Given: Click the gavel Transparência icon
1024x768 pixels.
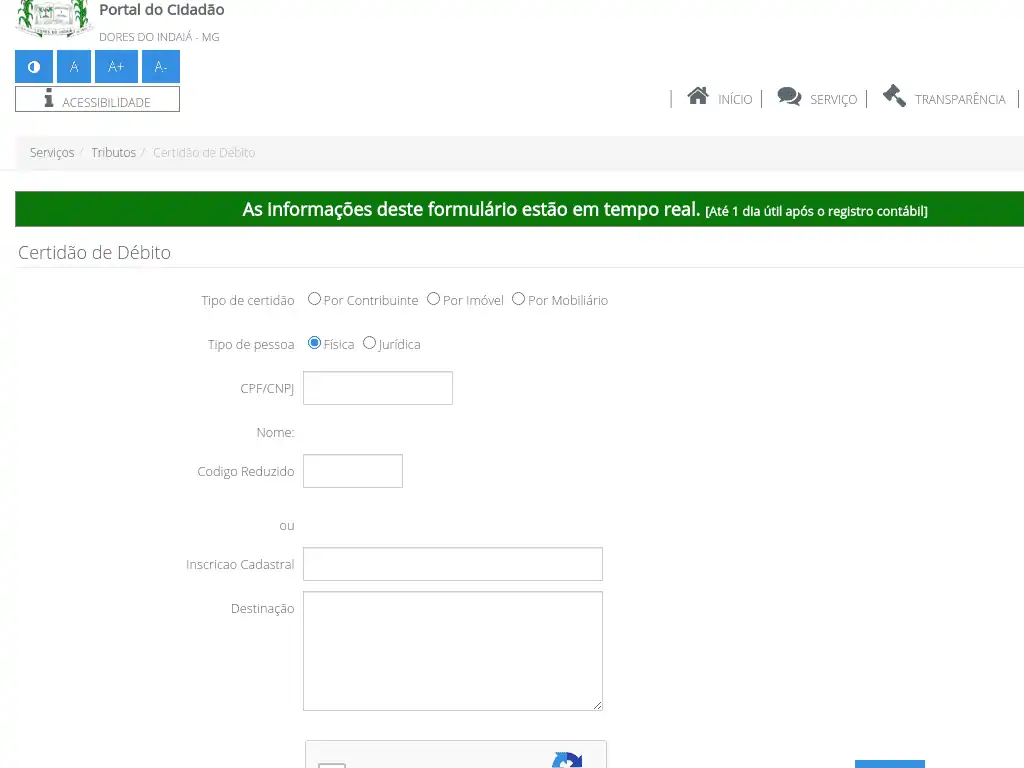Looking at the screenshot, I should coord(894,96).
